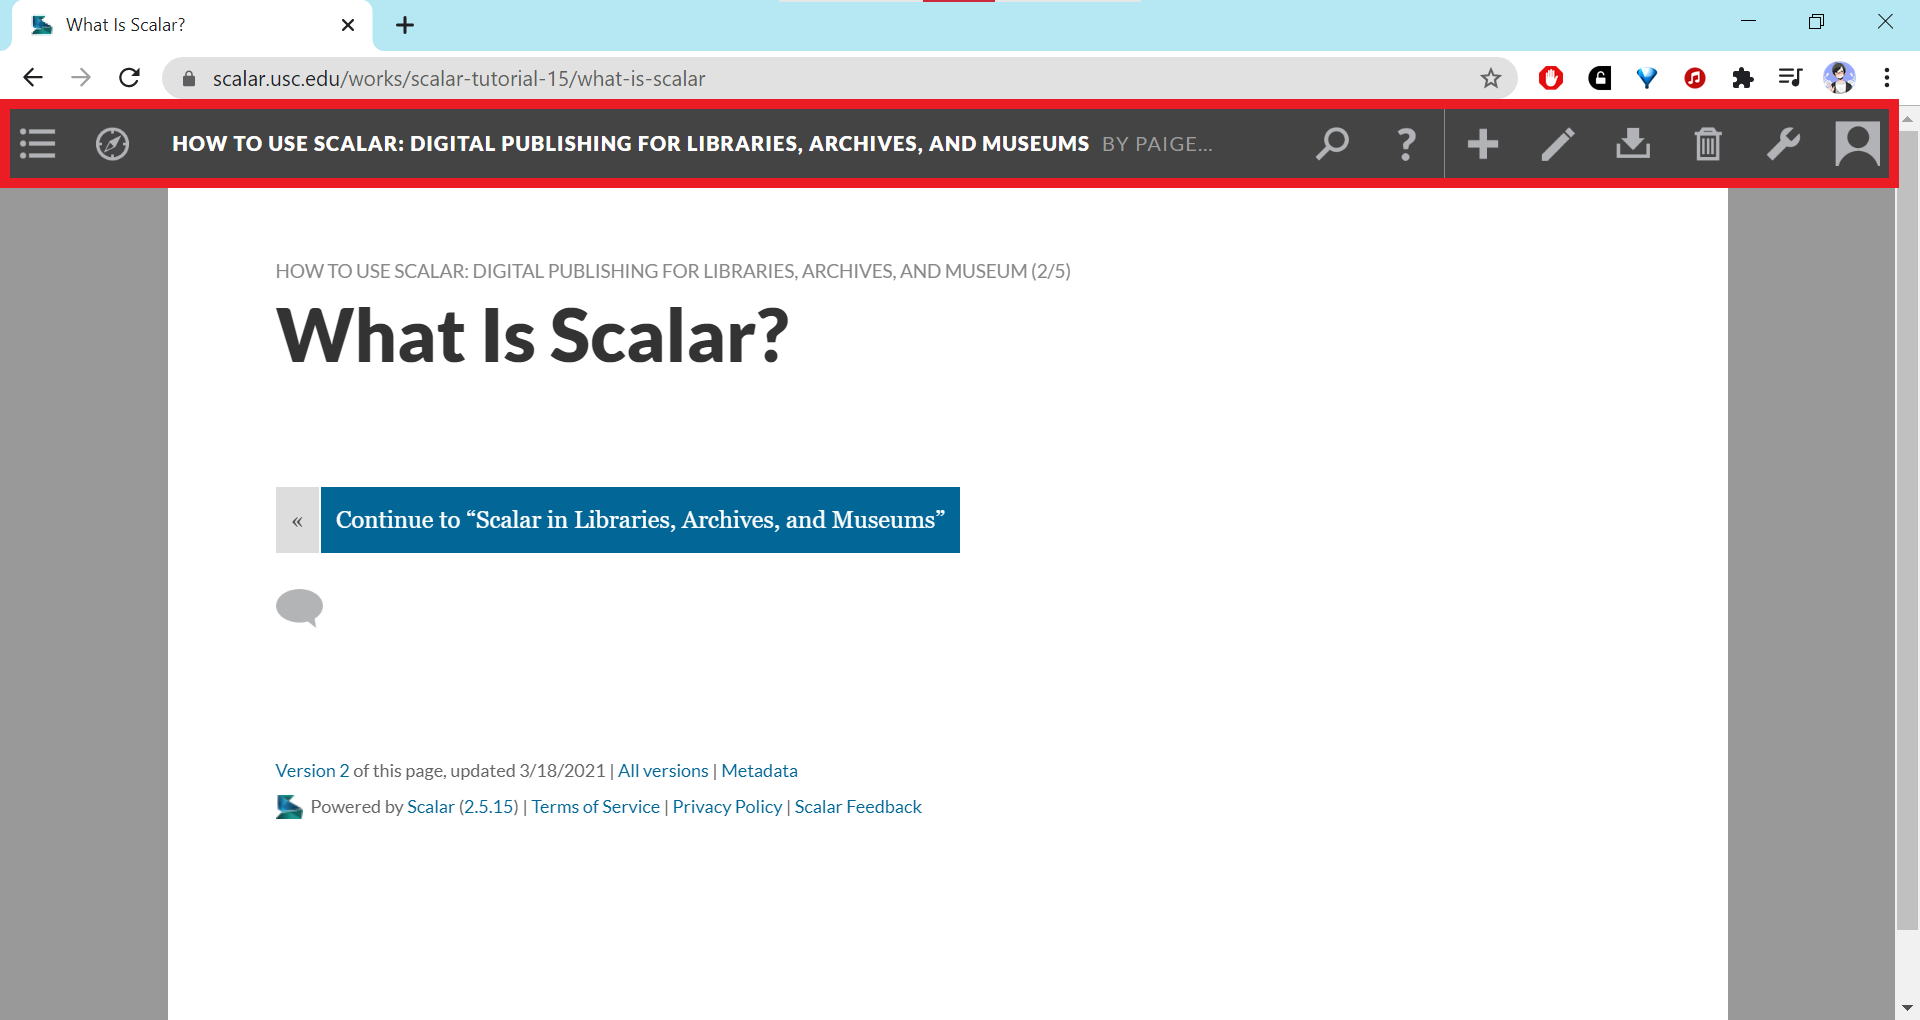The width and height of the screenshot is (1920, 1020).
Task: Open dashboard with wrench icon
Action: [1783, 144]
